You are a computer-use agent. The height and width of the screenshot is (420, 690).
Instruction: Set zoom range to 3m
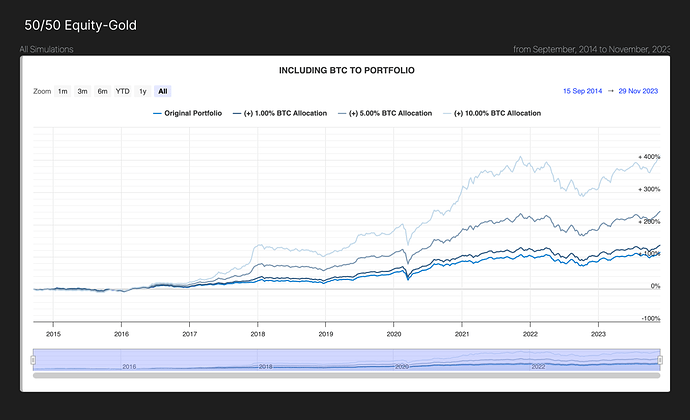point(83,91)
